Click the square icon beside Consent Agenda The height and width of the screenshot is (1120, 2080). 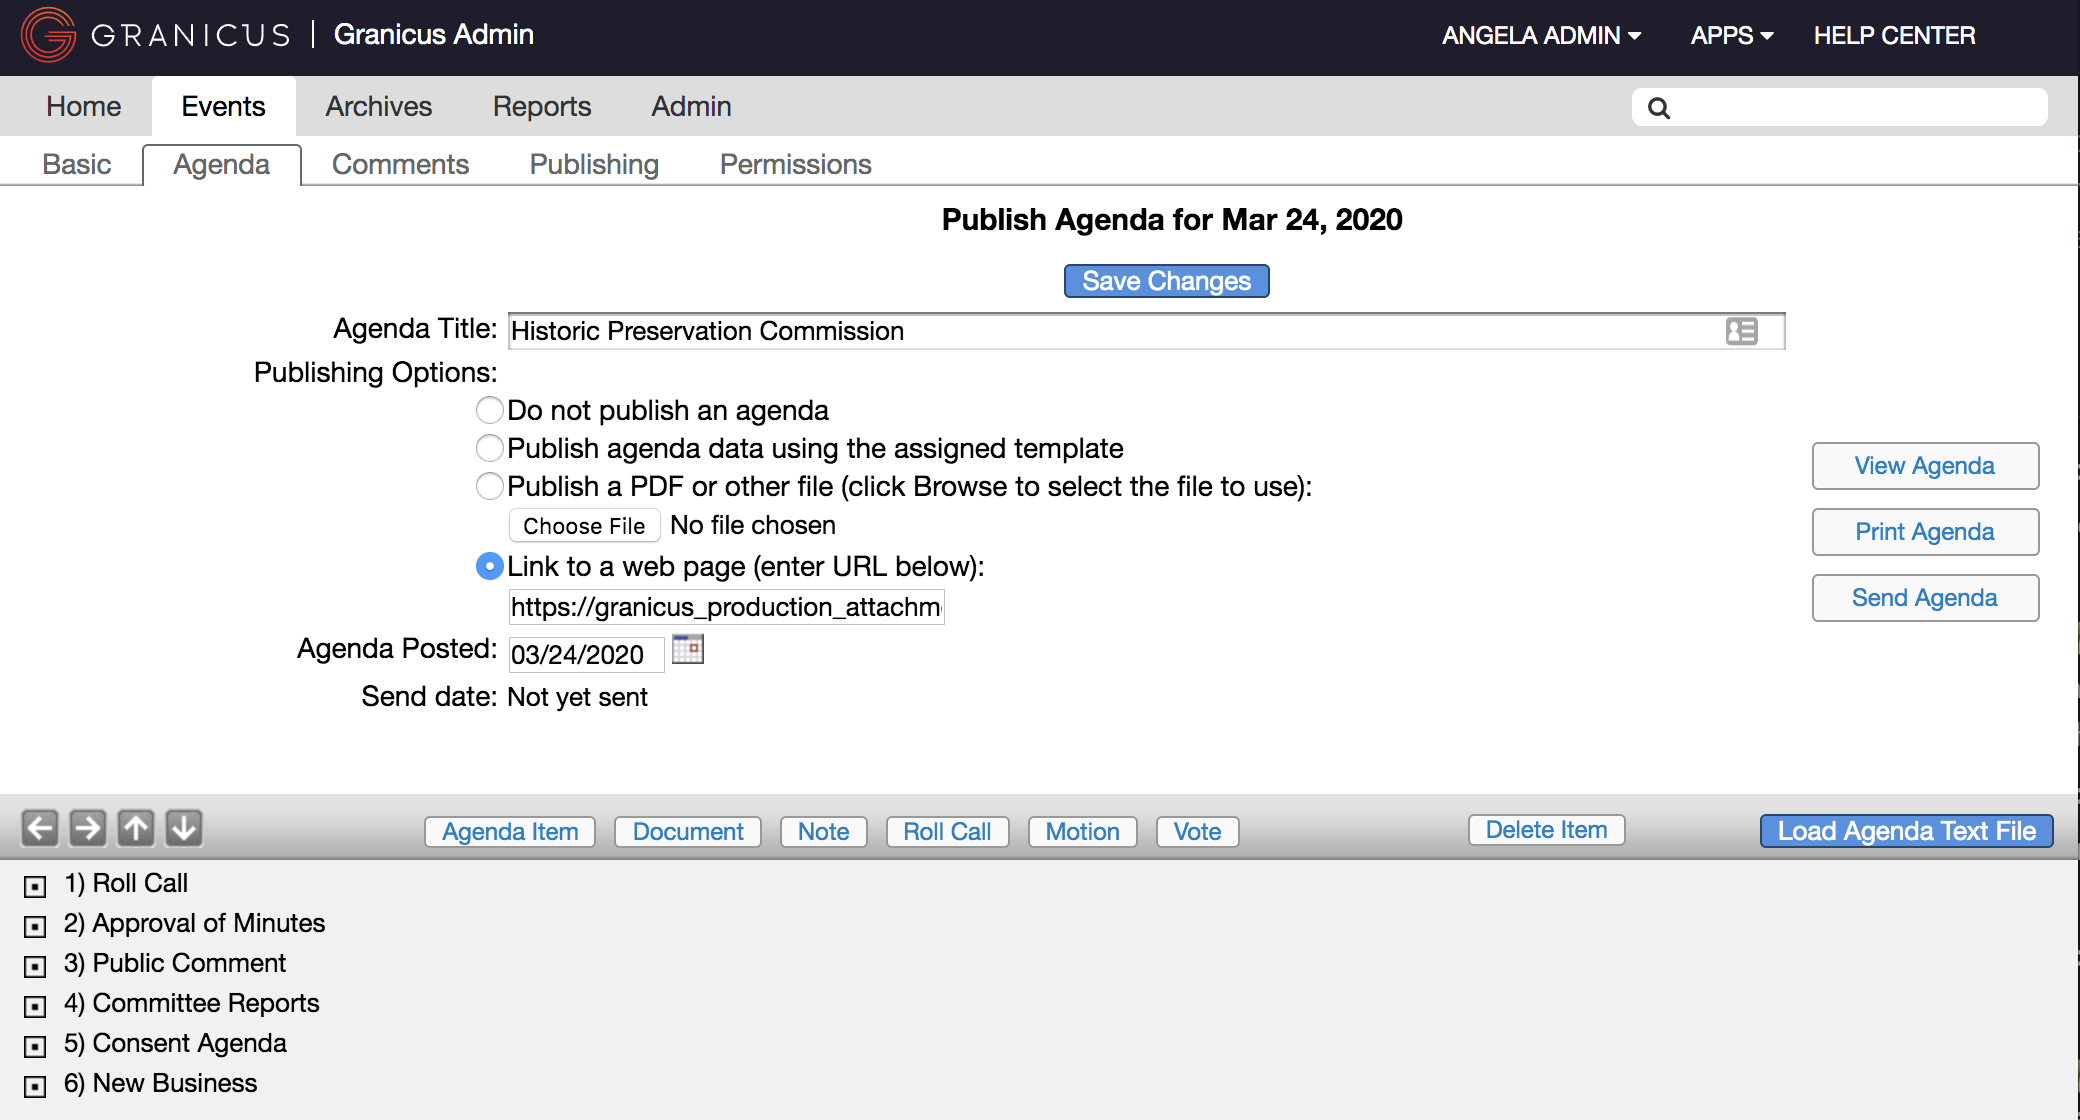pyautogui.click(x=35, y=1046)
